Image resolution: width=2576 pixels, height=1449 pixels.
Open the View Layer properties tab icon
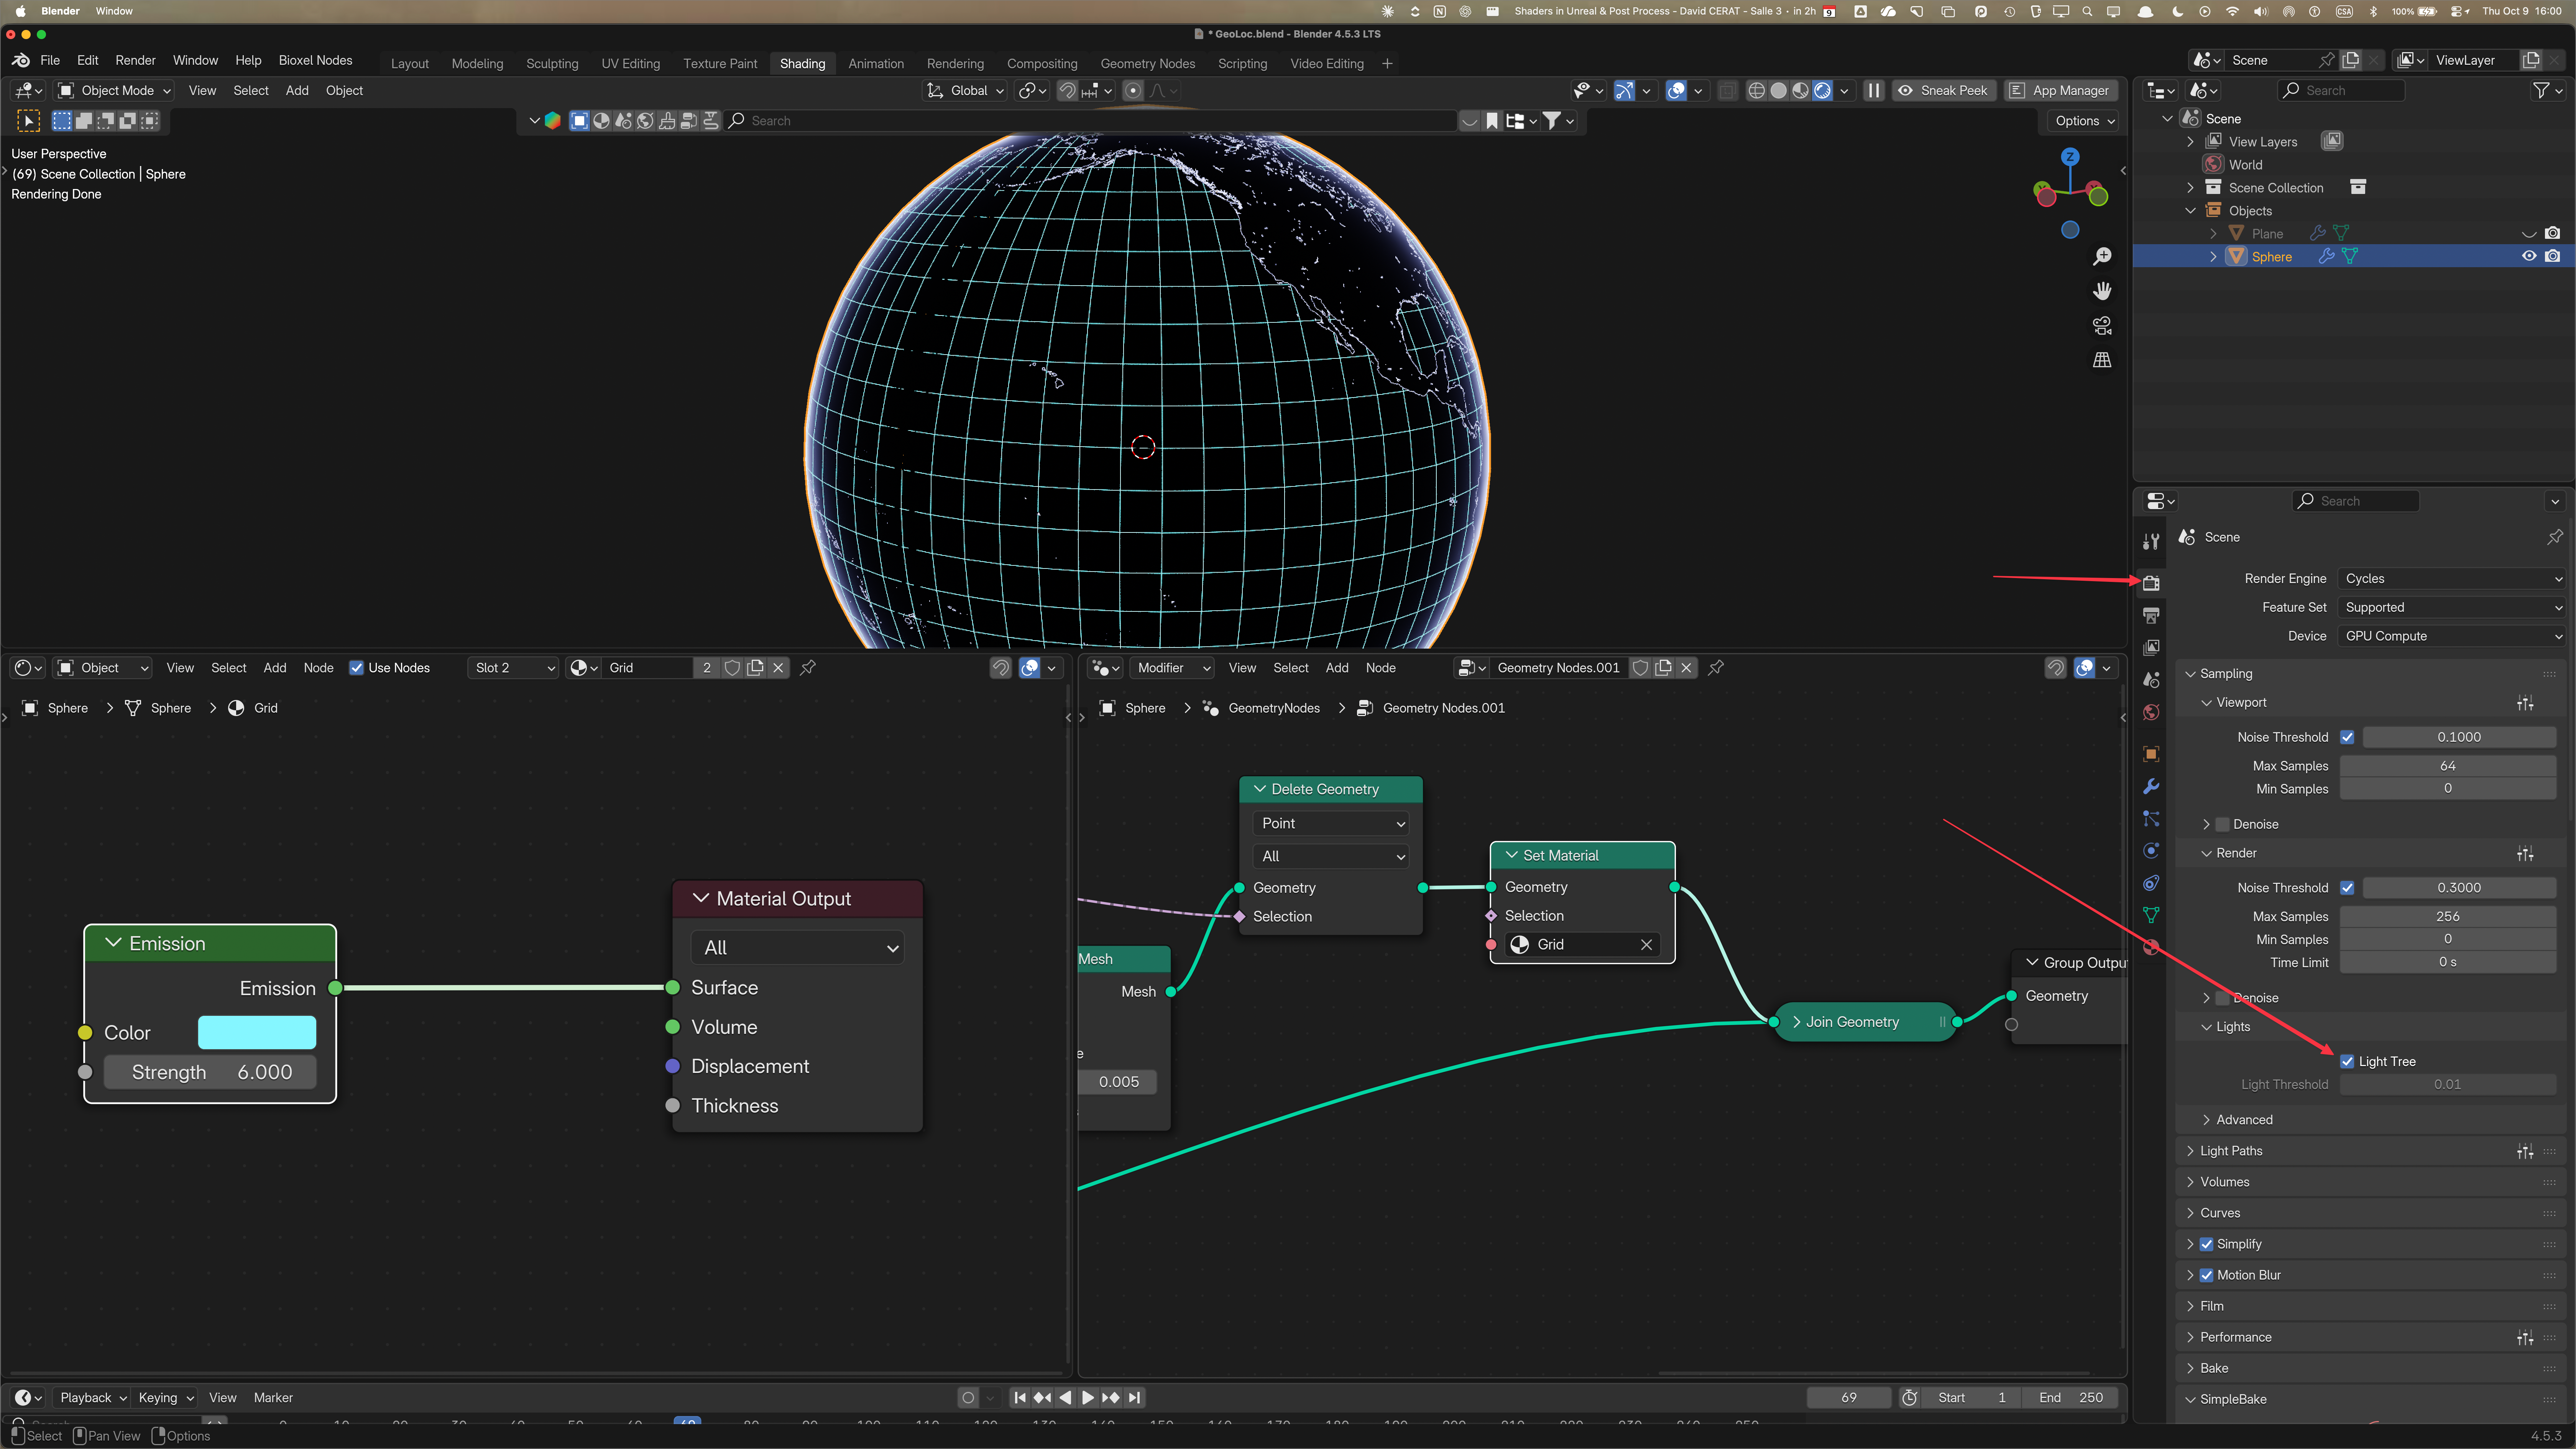coord(2151,647)
